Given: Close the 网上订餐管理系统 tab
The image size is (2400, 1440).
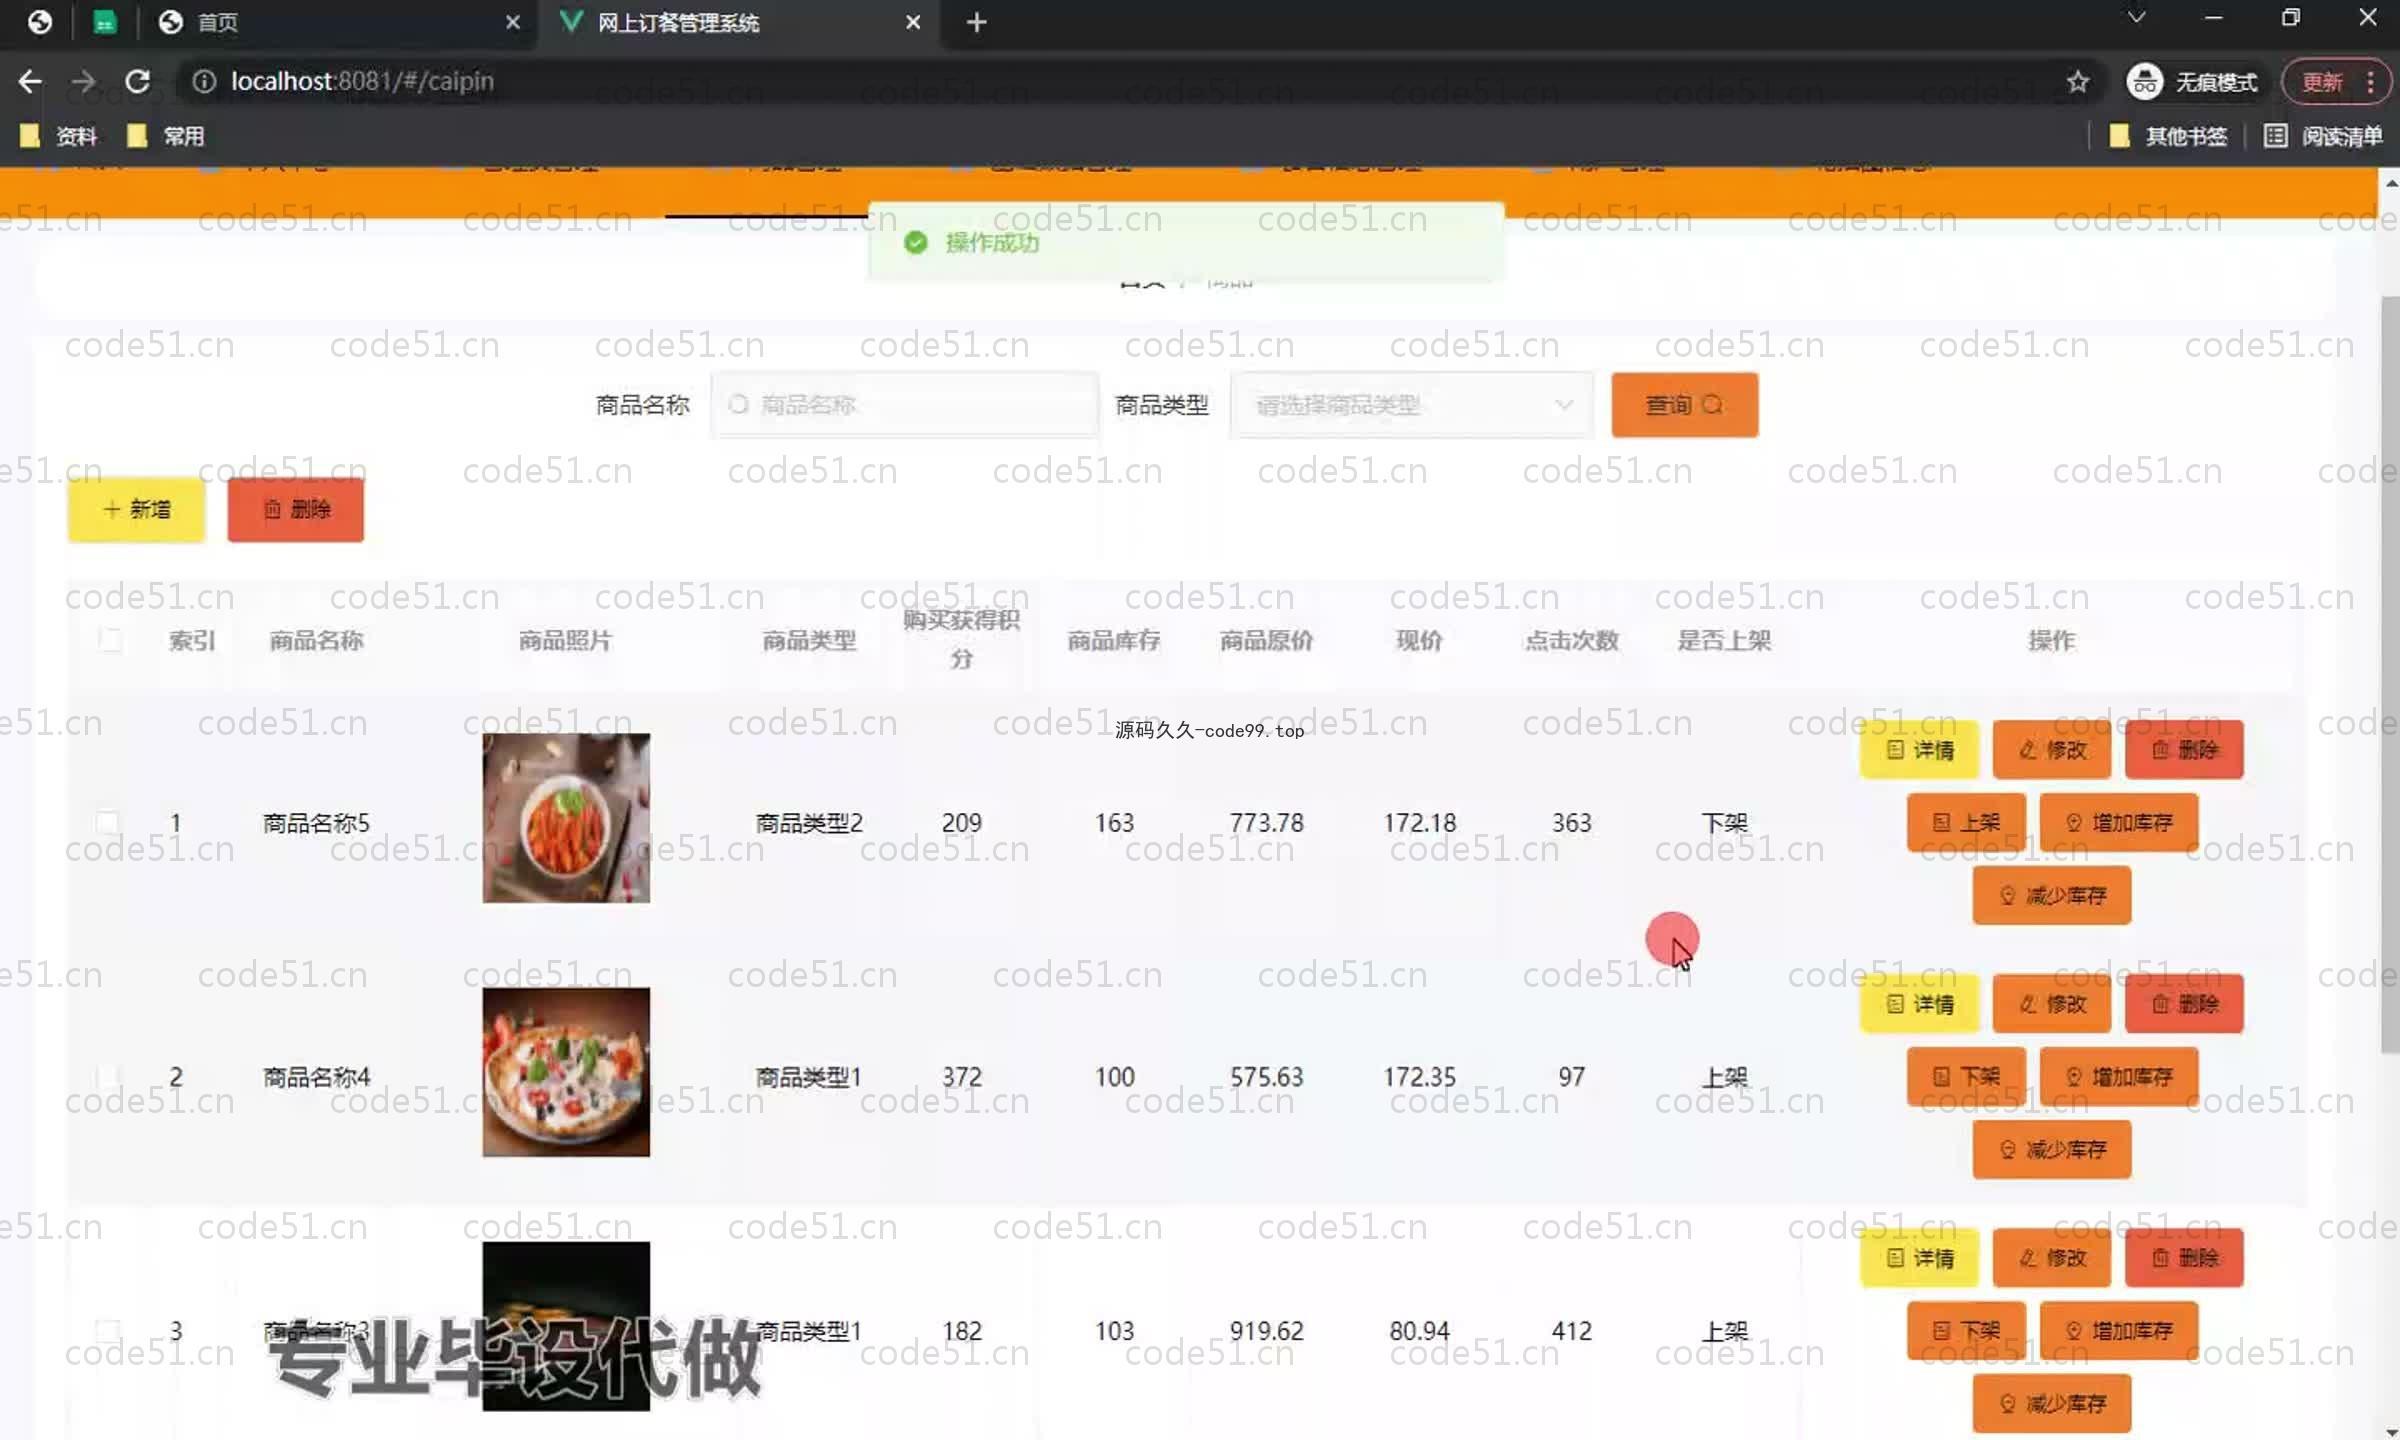Looking at the screenshot, I should [913, 22].
